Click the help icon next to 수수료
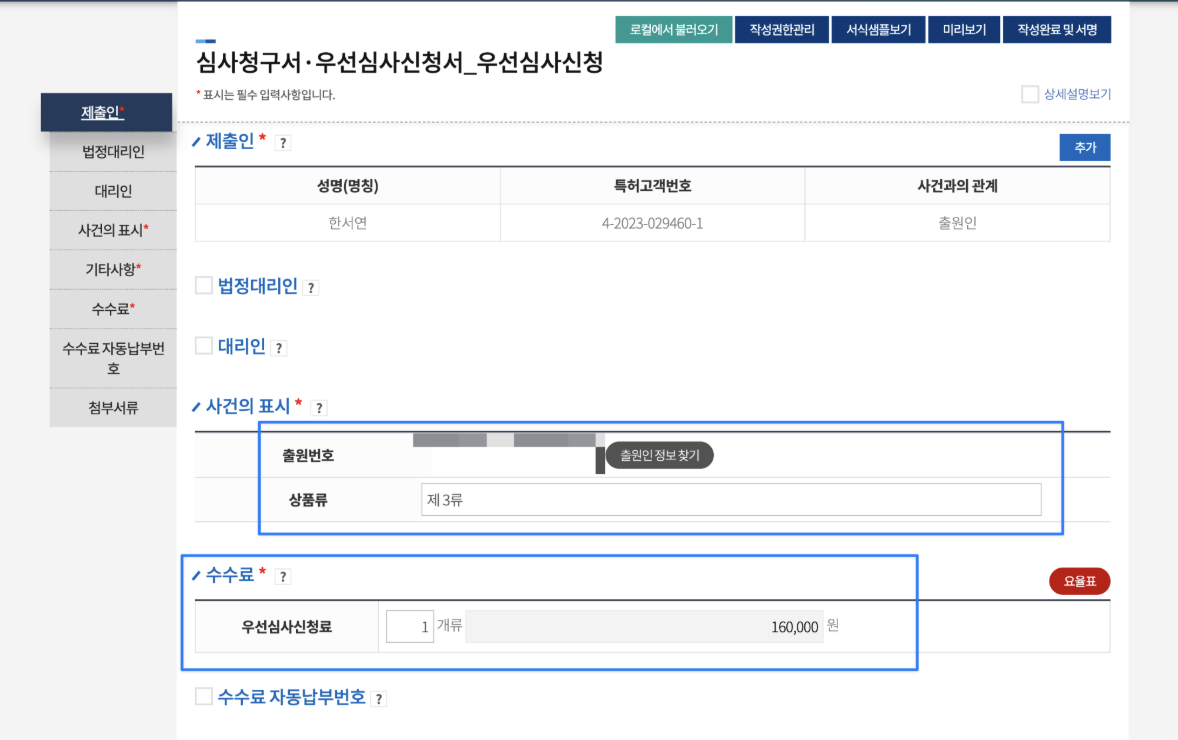This screenshot has width=1178, height=740. [283, 576]
